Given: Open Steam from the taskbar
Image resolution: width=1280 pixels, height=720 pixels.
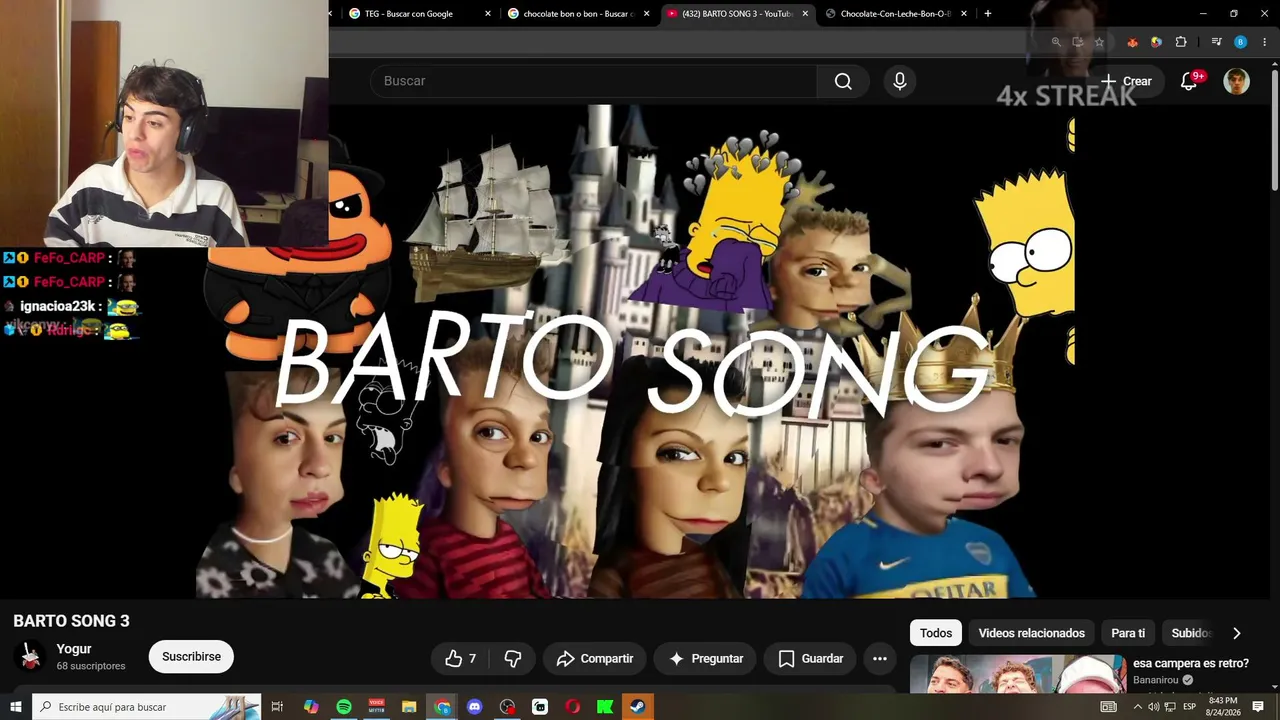Looking at the screenshot, I should click(x=637, y=707).
